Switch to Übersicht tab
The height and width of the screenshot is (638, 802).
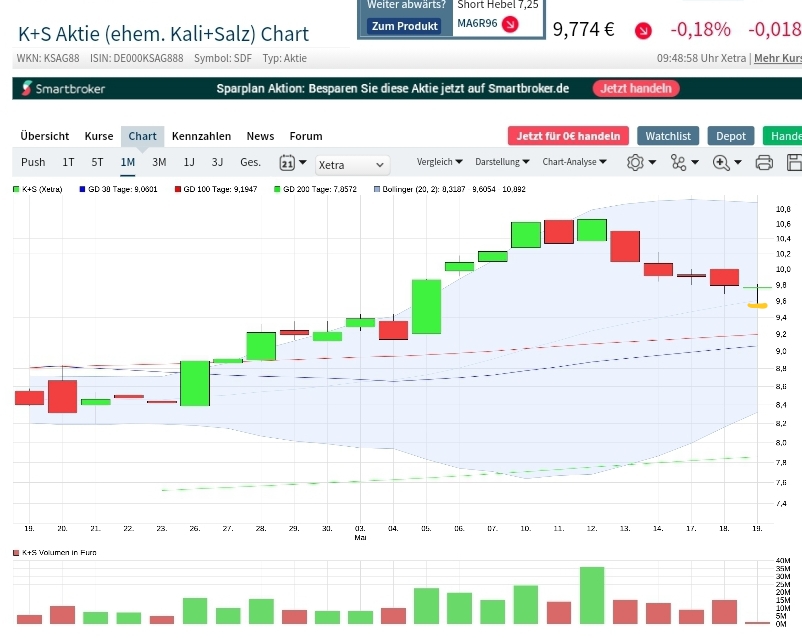[x=44, y=136]
